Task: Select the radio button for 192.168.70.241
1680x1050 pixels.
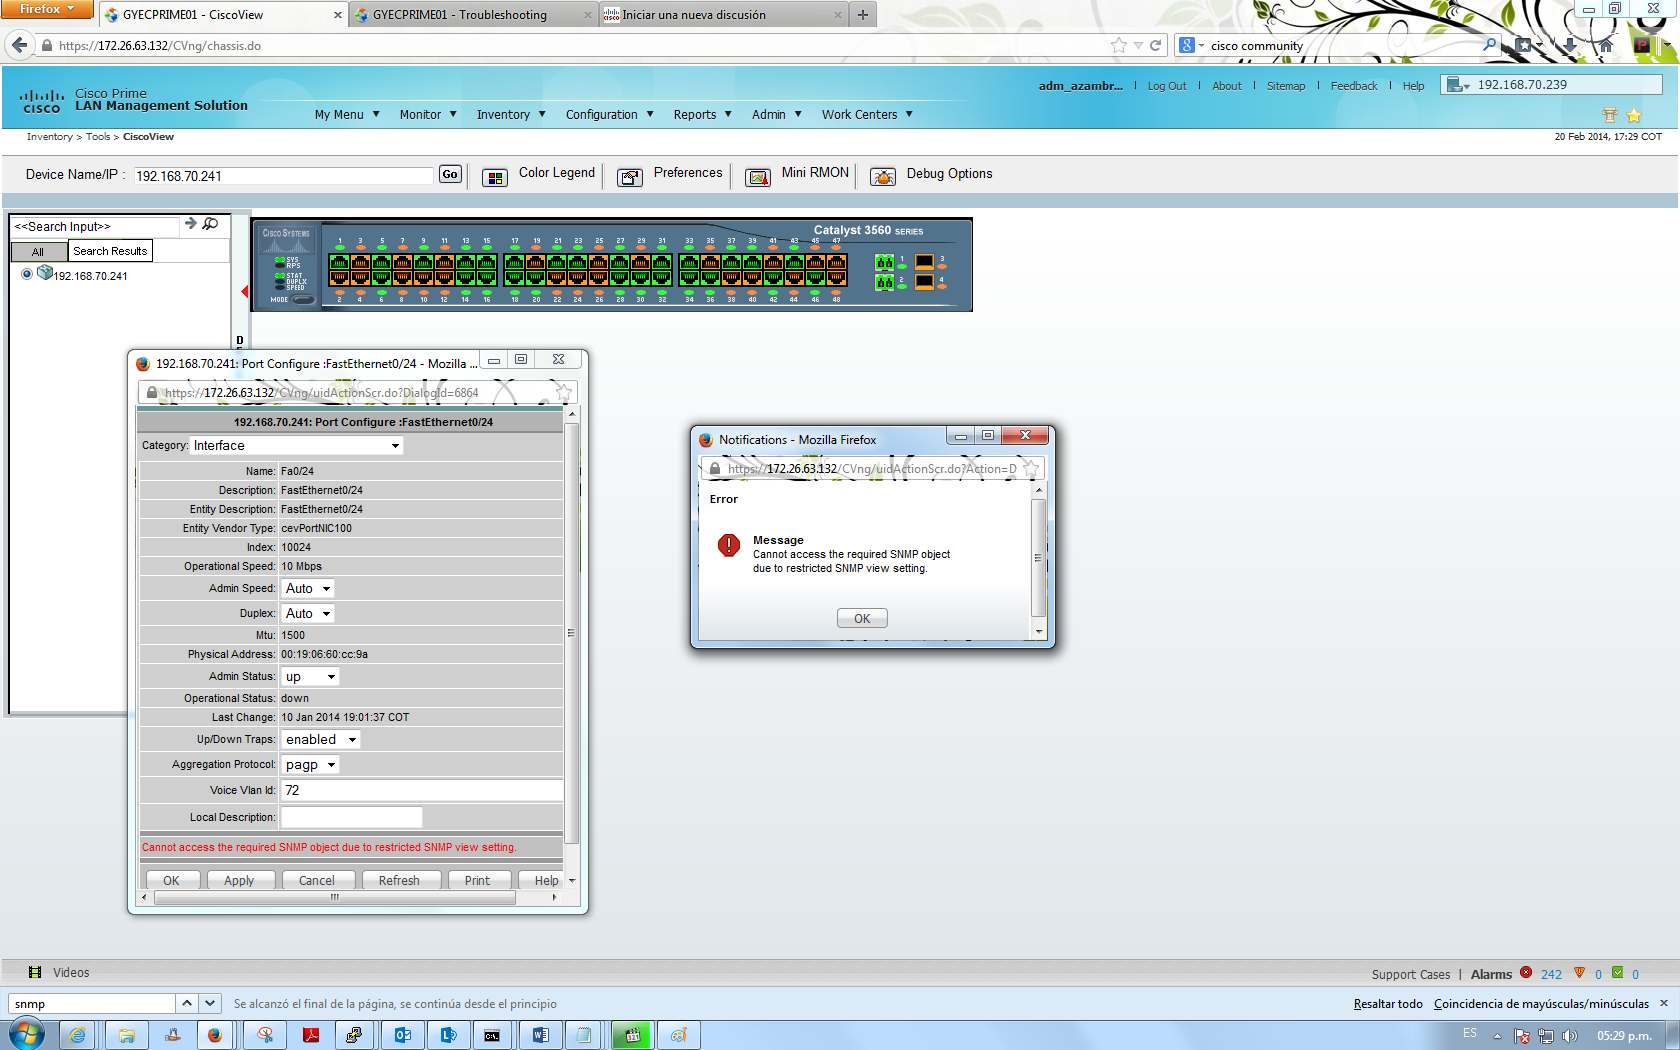Action: tap(27, 274)
